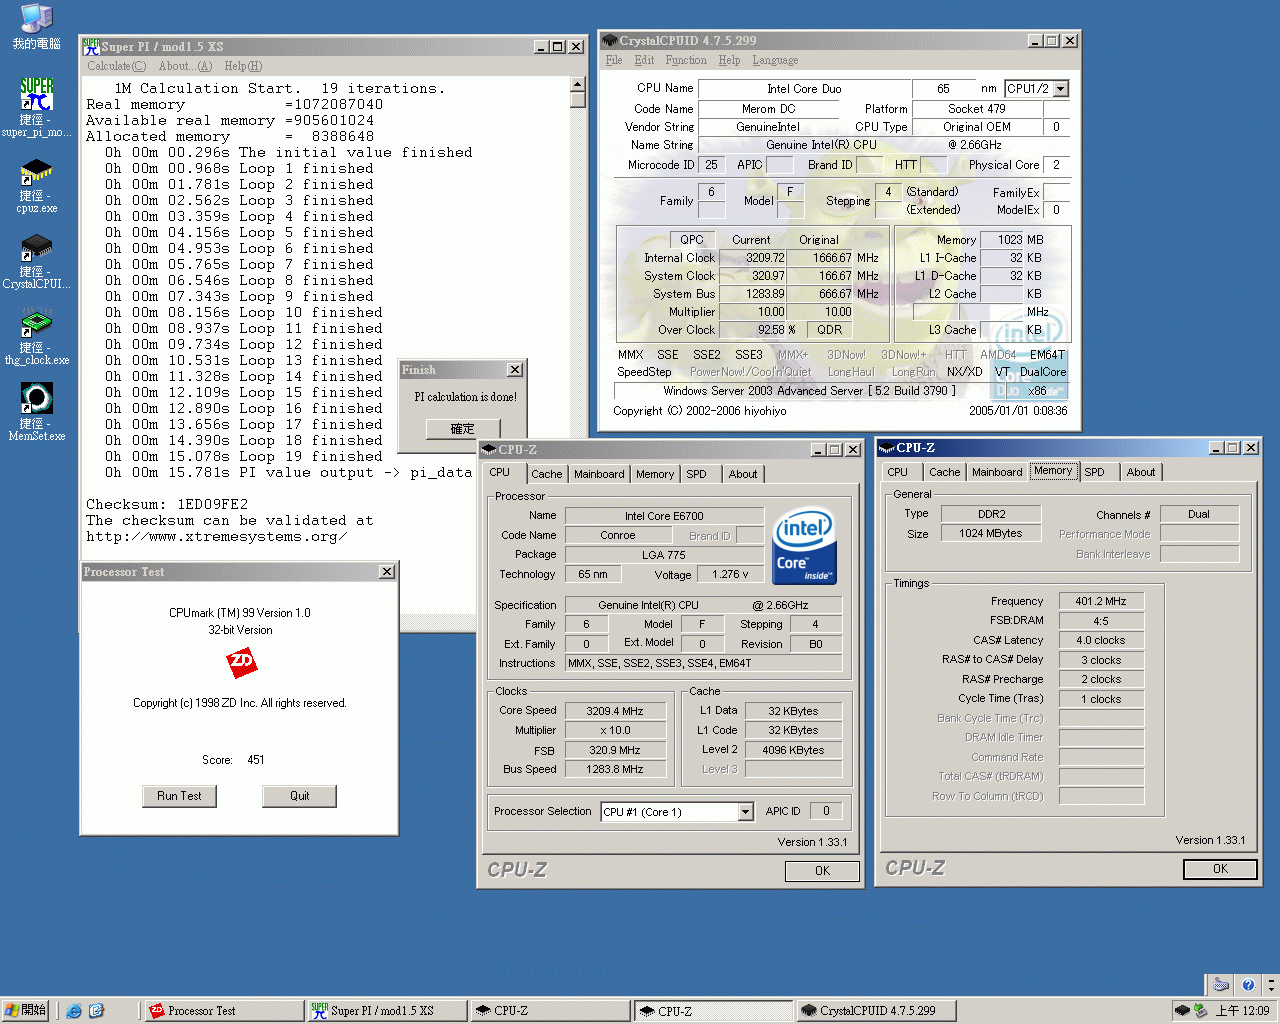Switch to Memory tab in CPU-Z processor window
Image resolution: width=1280 pixels, height=1024 pixels.
pyautogui.click(x=655, y=474)
